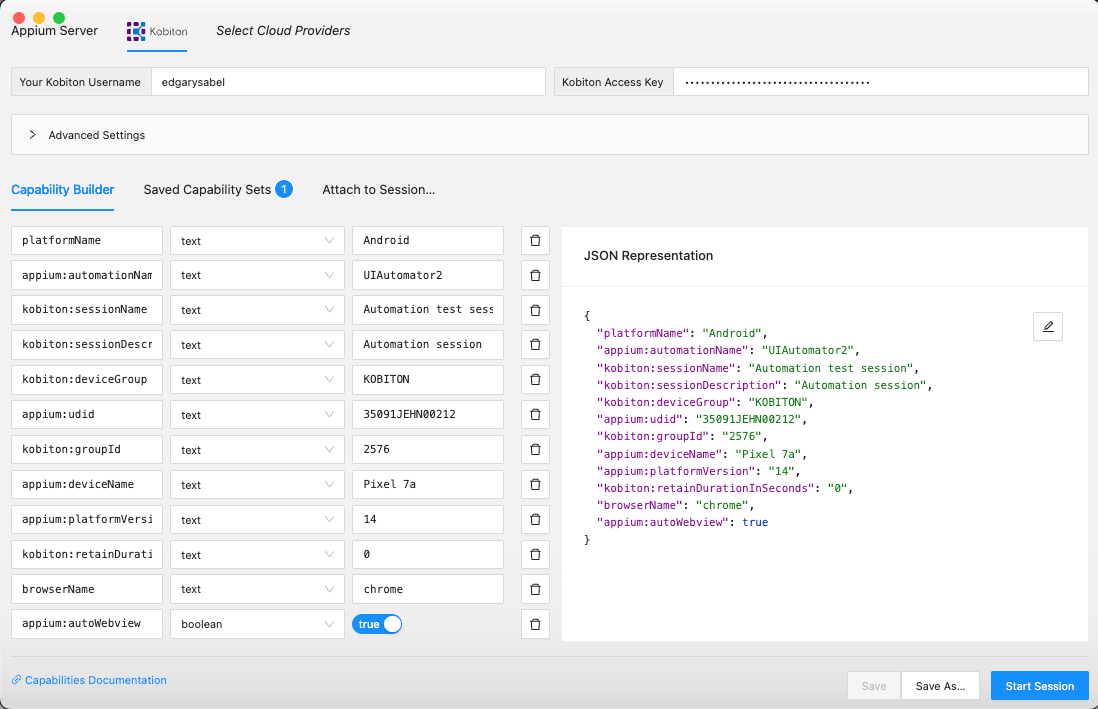The image size is (1098, 709).
Task: Delete the kobiton:retainDuration capability row
Action: [x=535, y=554]
